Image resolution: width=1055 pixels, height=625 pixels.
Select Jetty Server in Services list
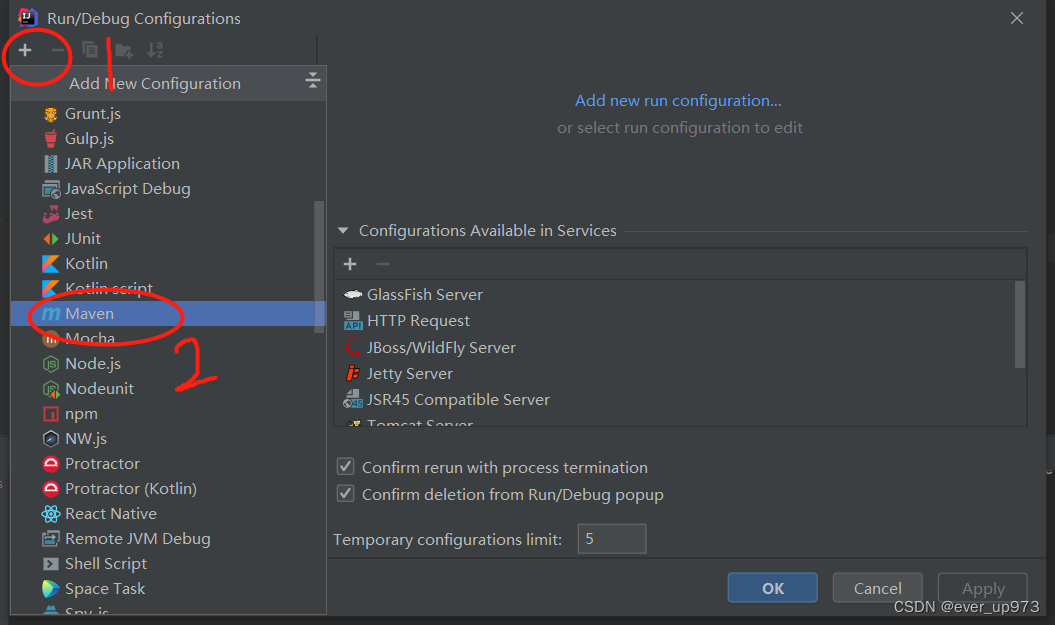coord(675,373)
